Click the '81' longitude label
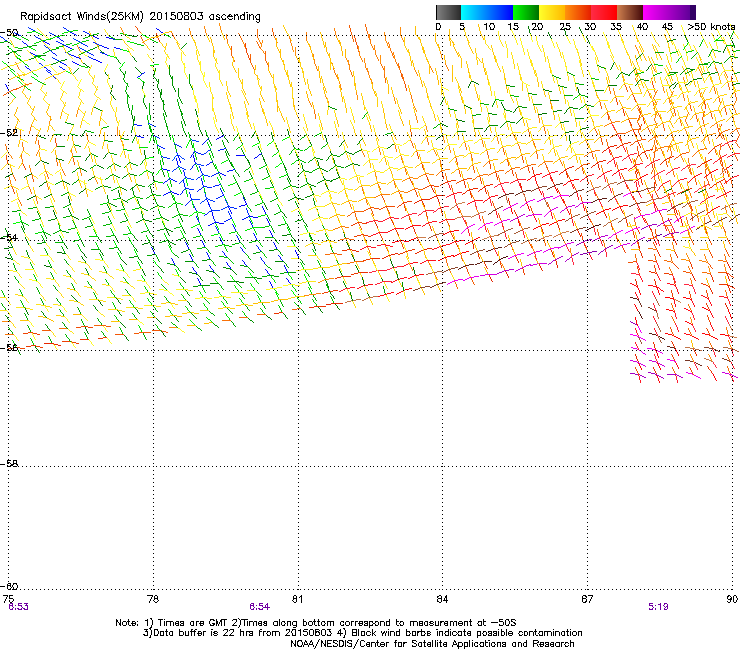Viewport: 740px width, 650px height. pyautogui.click(x=297, y=599)
